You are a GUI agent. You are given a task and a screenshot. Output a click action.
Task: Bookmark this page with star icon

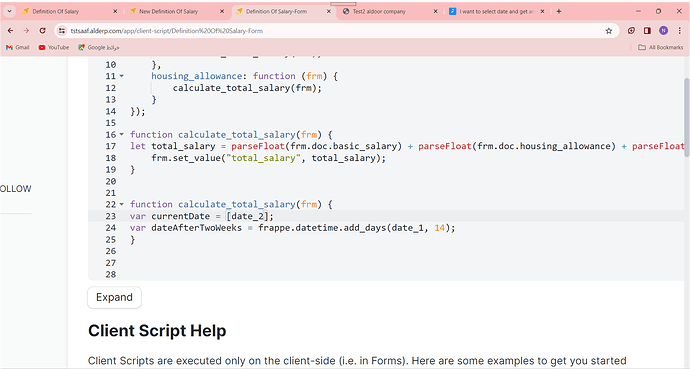click(609, 31)
